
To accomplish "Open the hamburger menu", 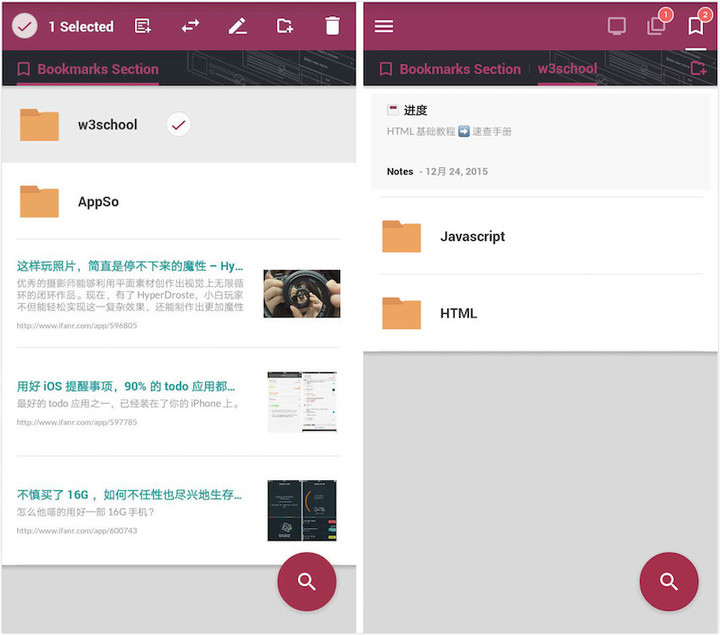I will (384, 26).
